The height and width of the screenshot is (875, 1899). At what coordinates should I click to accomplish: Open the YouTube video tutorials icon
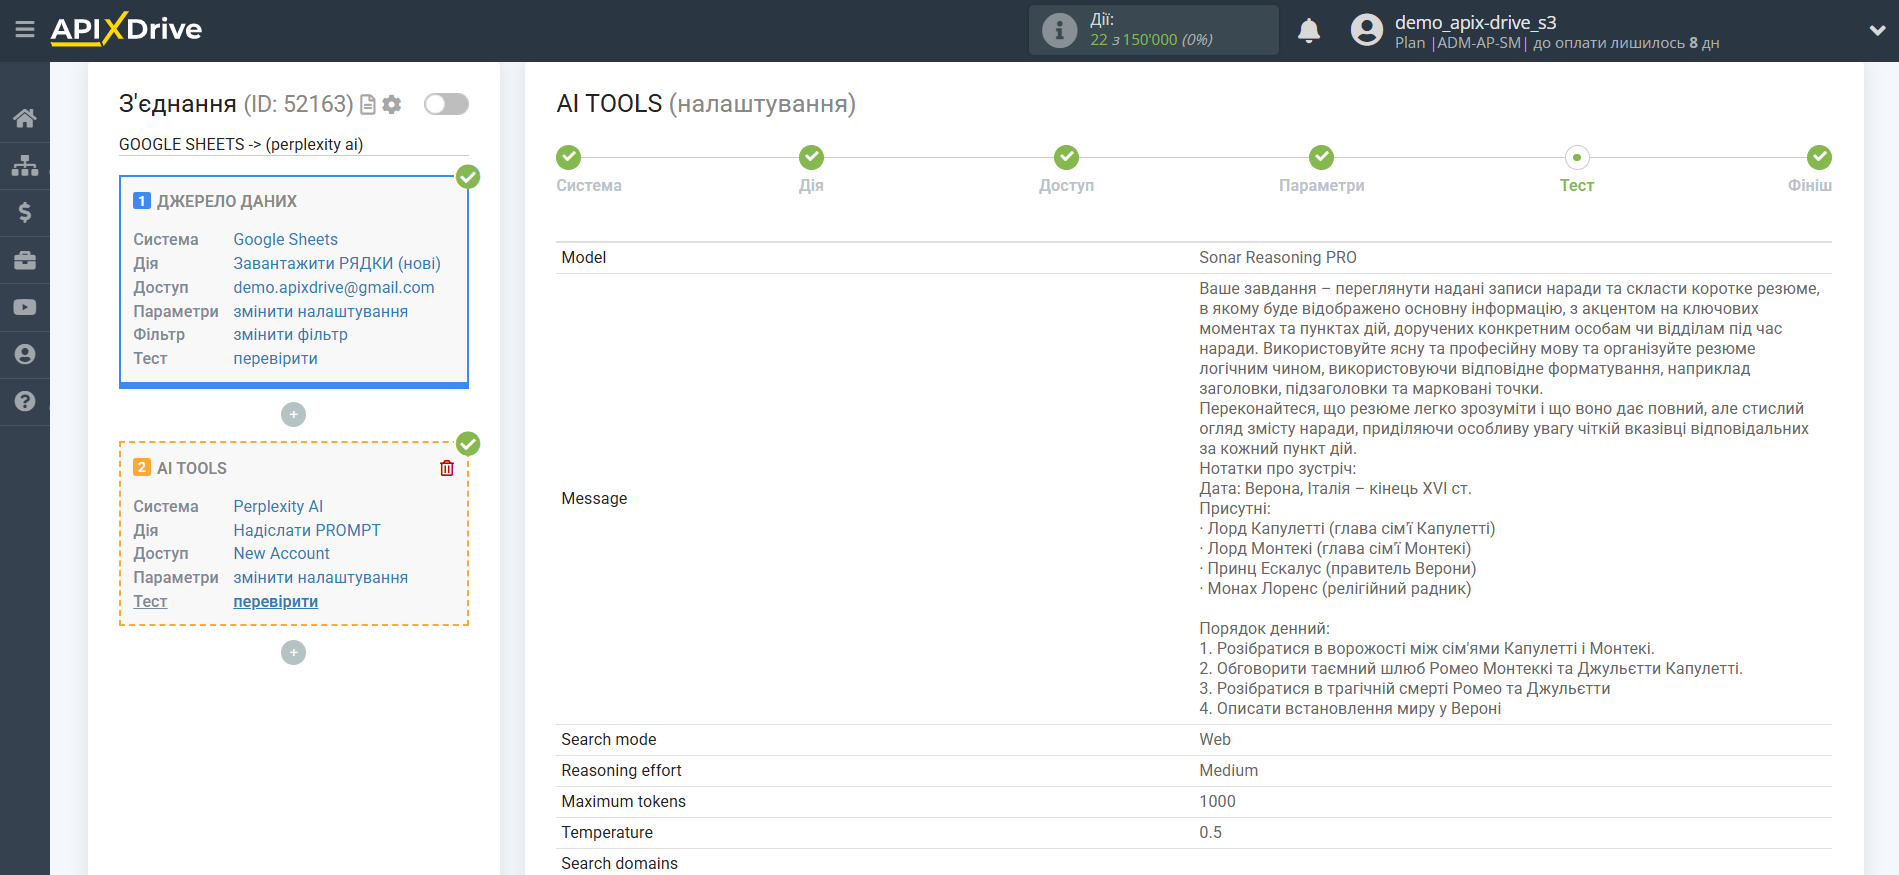[x=25, y=307]
